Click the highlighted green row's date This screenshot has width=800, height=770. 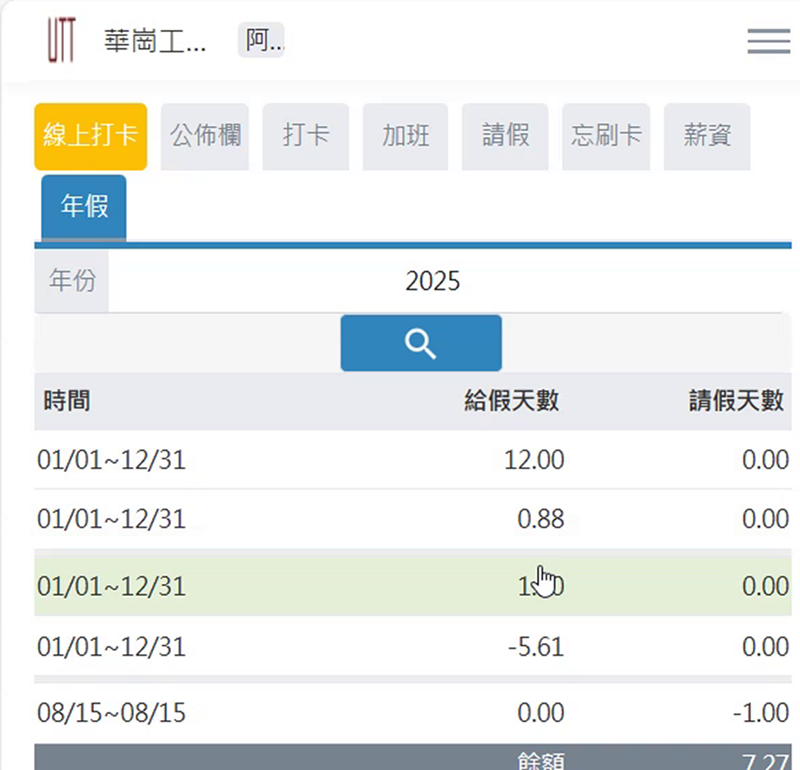pos(111,586)
